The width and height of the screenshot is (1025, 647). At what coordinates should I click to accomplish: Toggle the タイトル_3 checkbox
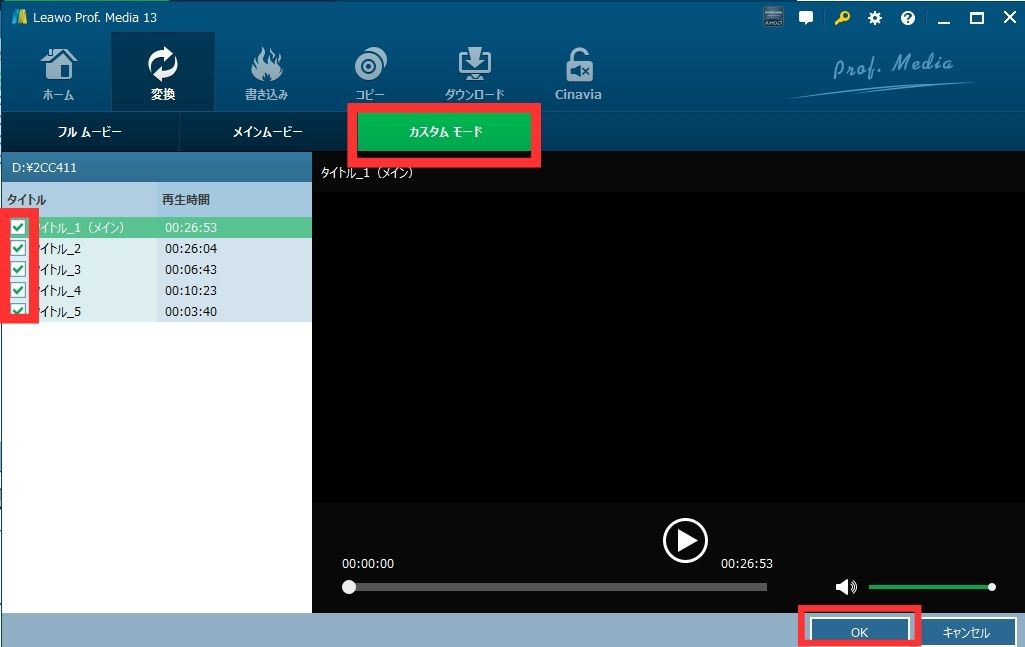pyautogui.click(x=19, y=270)
